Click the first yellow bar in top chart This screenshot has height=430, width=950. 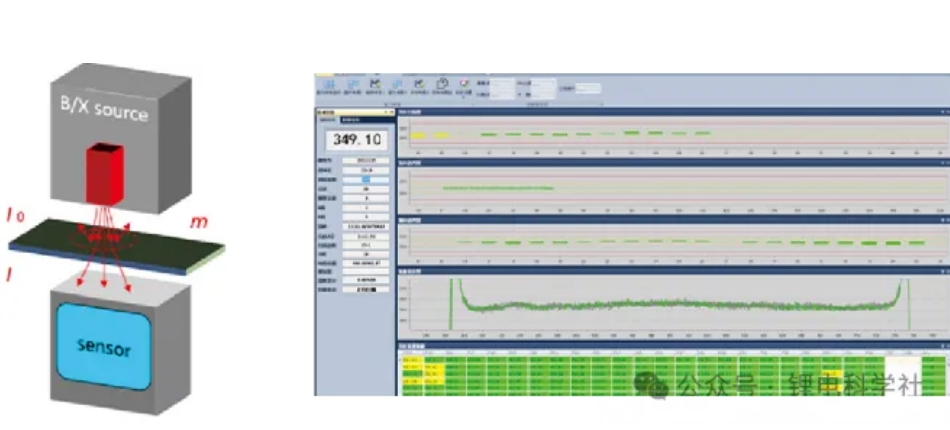coord(418,135)
